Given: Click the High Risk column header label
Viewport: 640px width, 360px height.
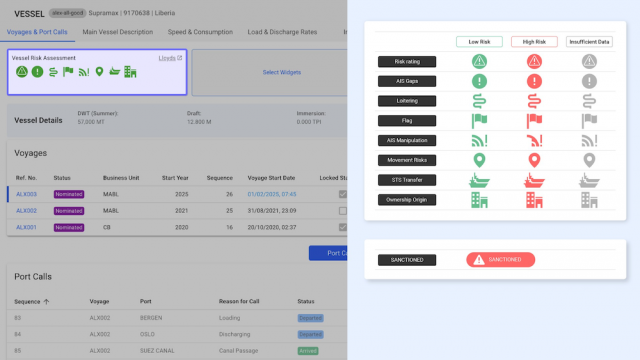Looking at the screenshot, I should pyautogui.click(x=534, y=42).
